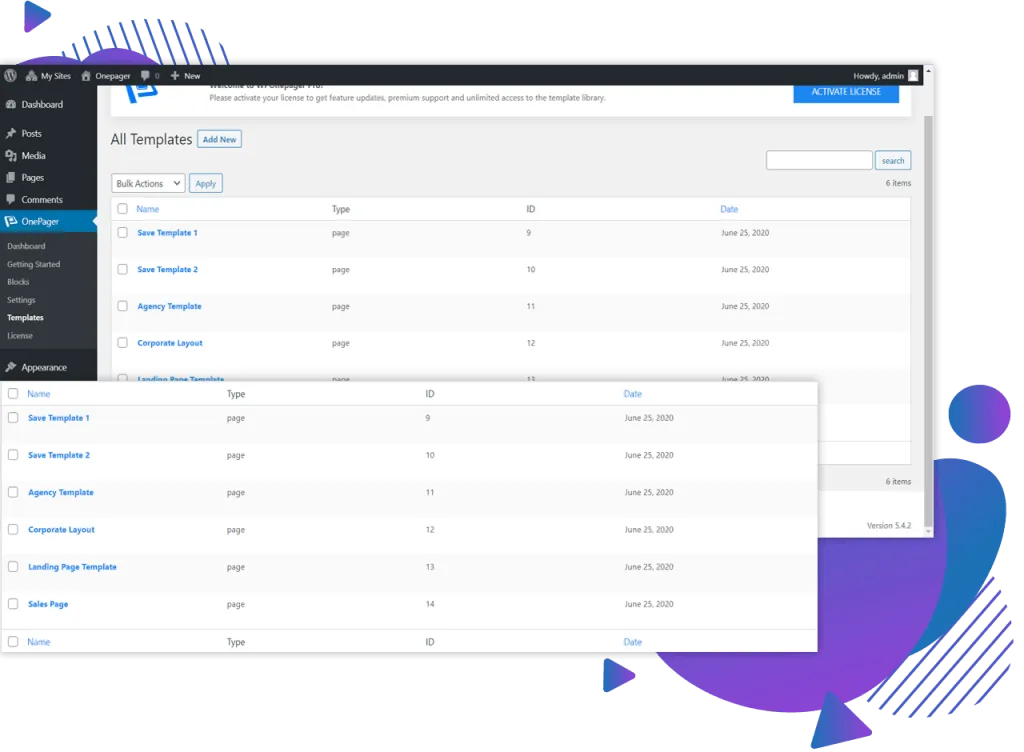The image size is (1024, 752).
Task: Check Corporate Layout in back window
Action: click(122, 342)
